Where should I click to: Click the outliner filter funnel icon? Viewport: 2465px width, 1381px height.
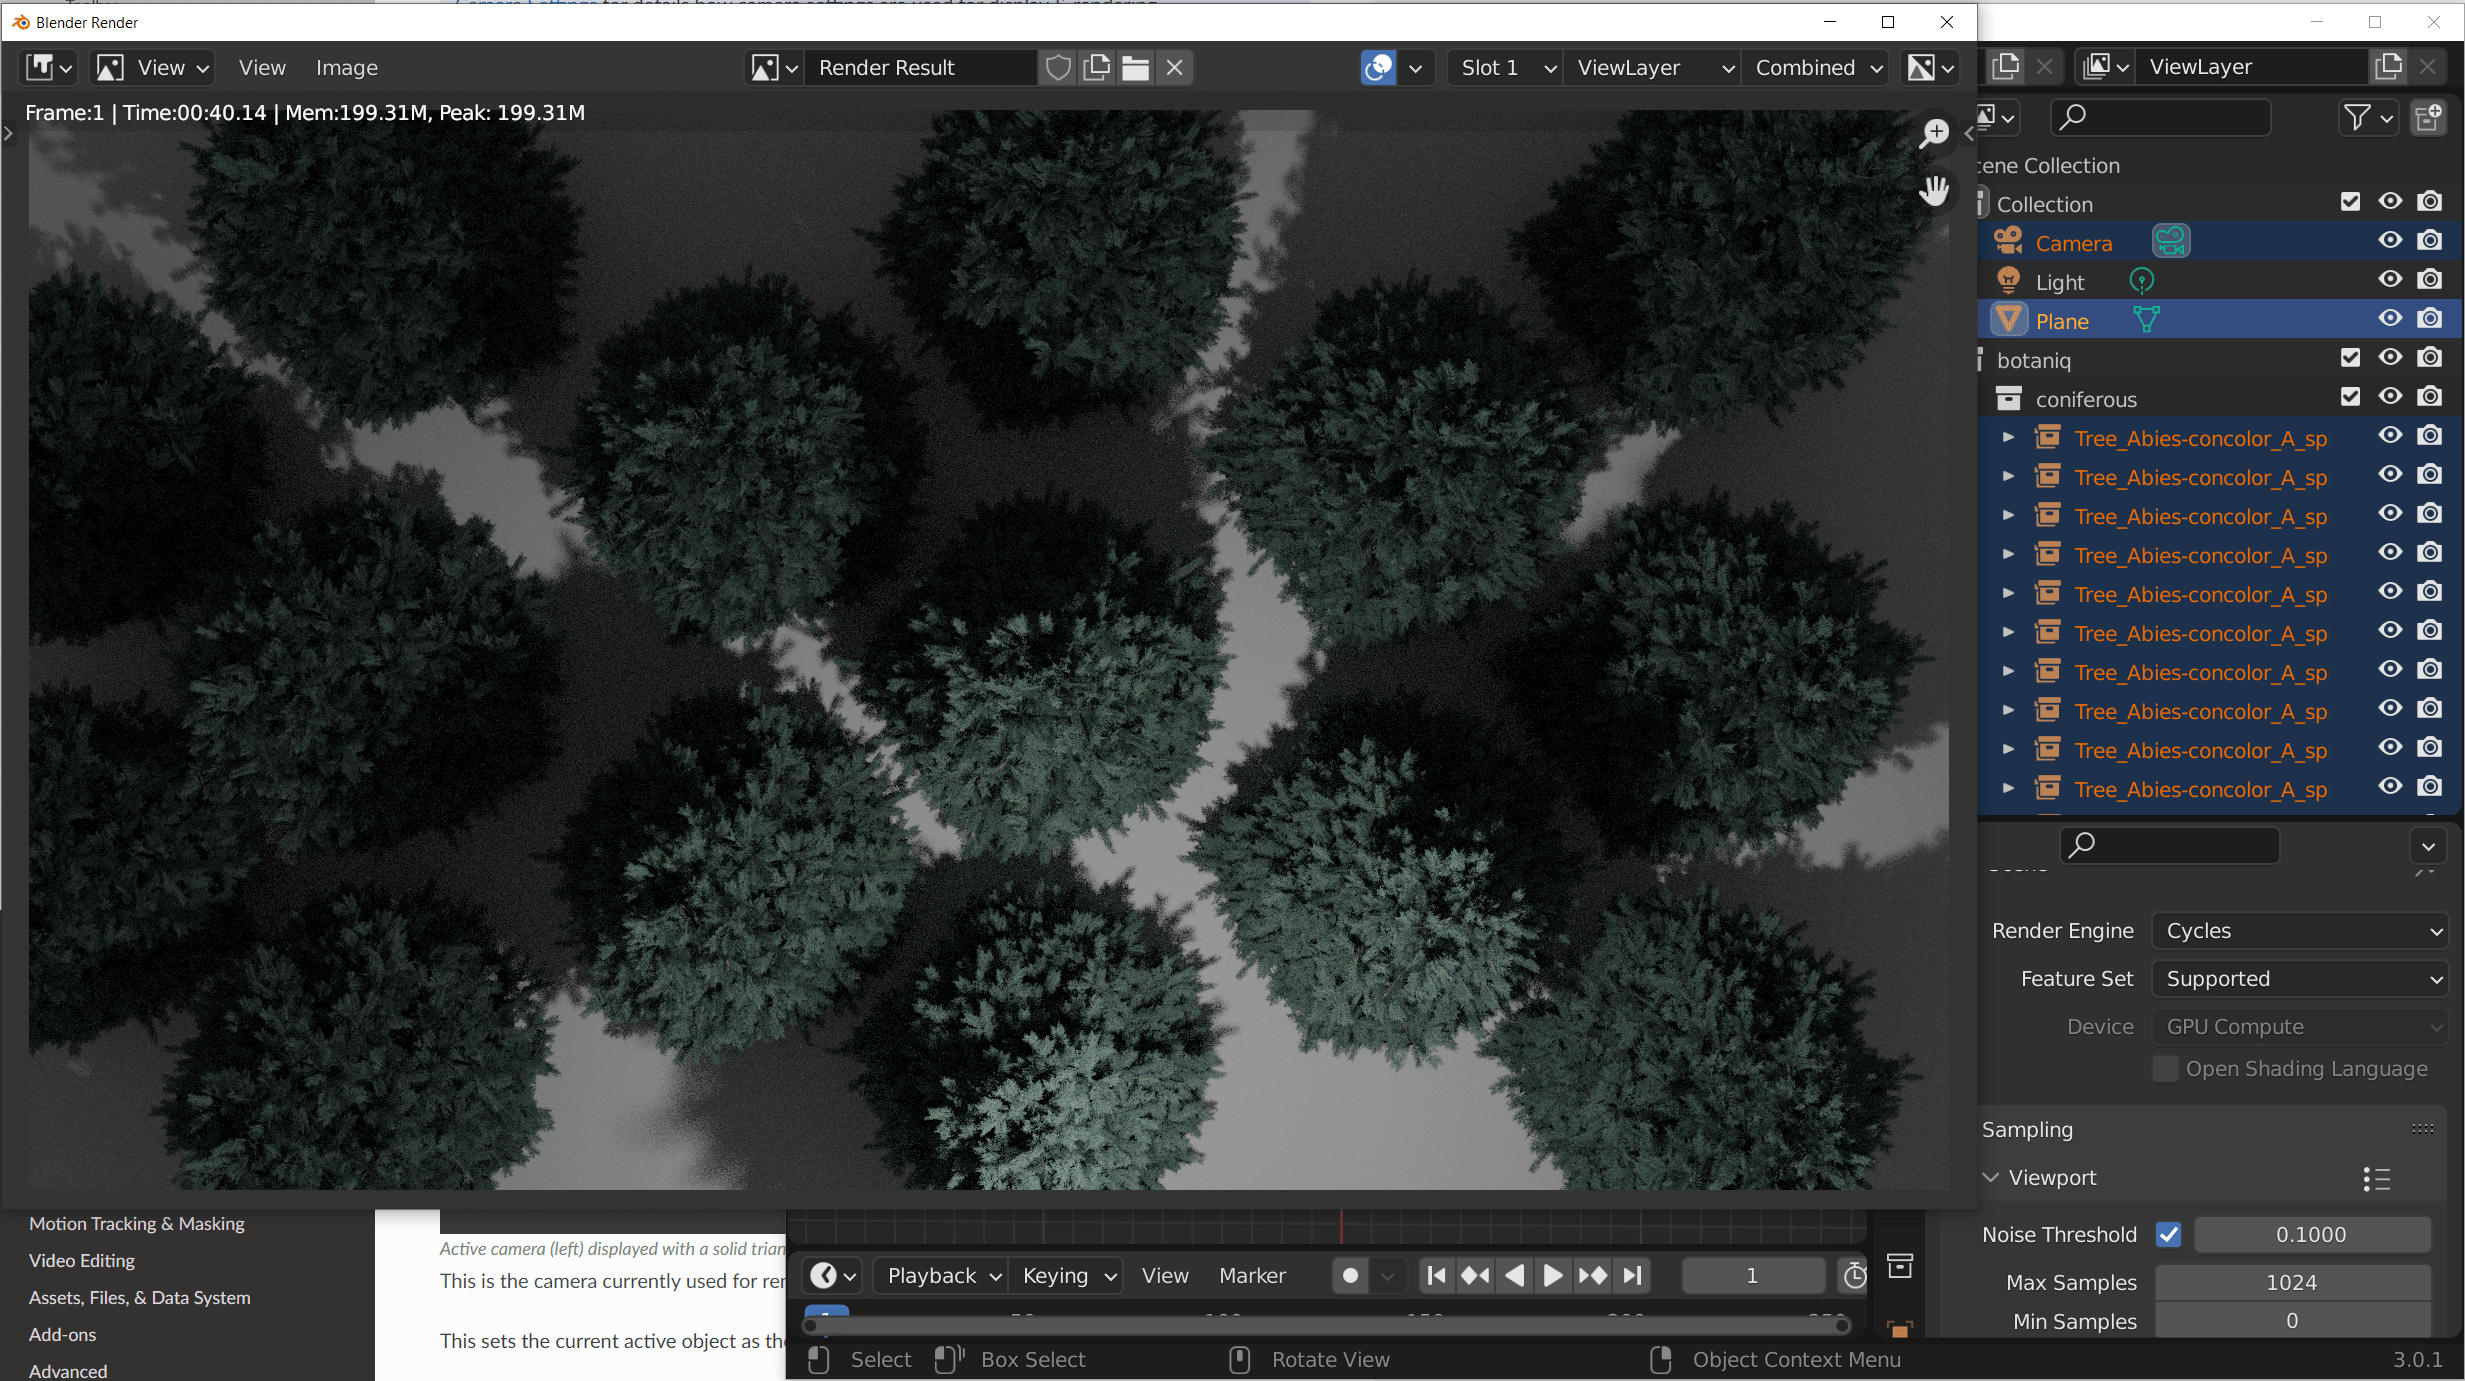[x=2357, y=118]
